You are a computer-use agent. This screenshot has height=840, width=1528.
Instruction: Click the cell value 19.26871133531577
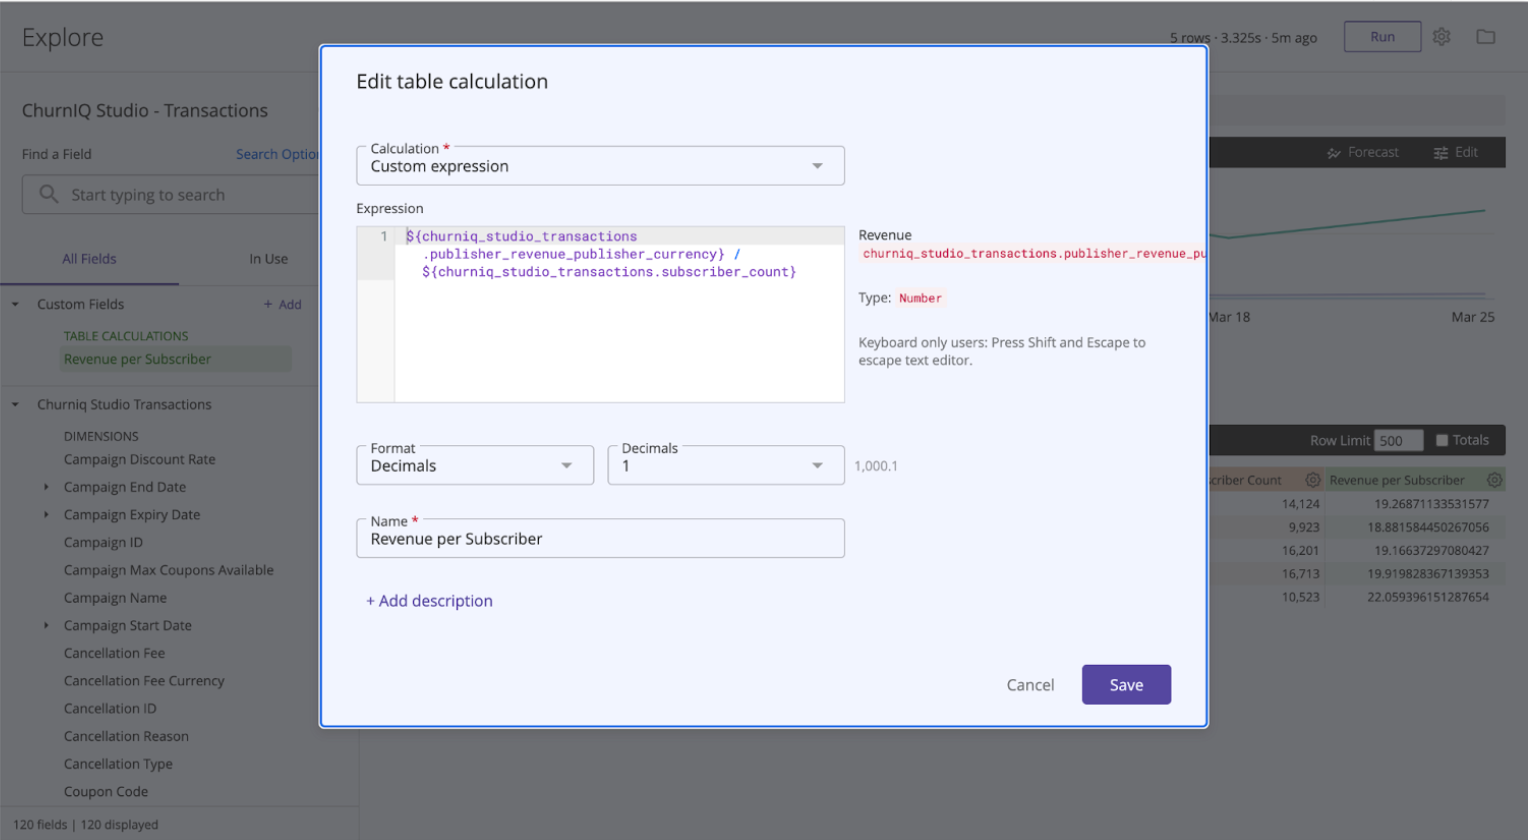[x=1431, y=504]
